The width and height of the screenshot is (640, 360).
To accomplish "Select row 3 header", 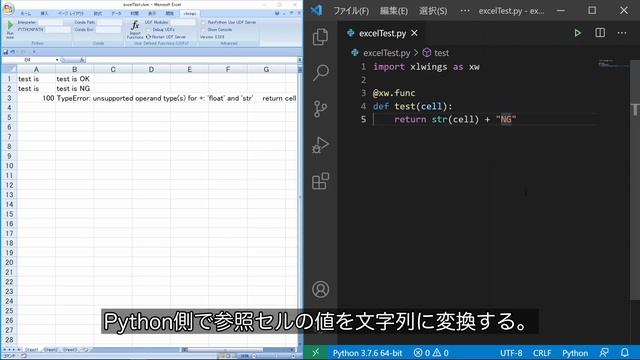I will point(9,98).
